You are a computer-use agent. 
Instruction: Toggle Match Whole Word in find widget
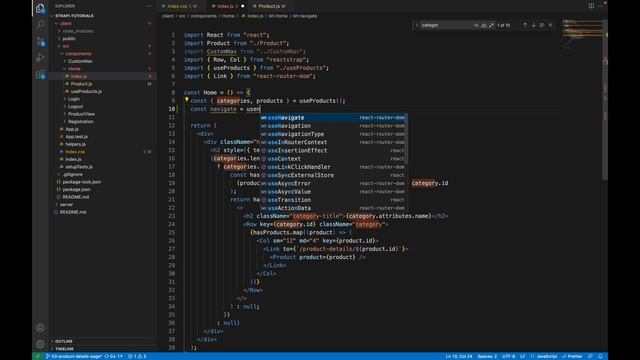[484, 25]
